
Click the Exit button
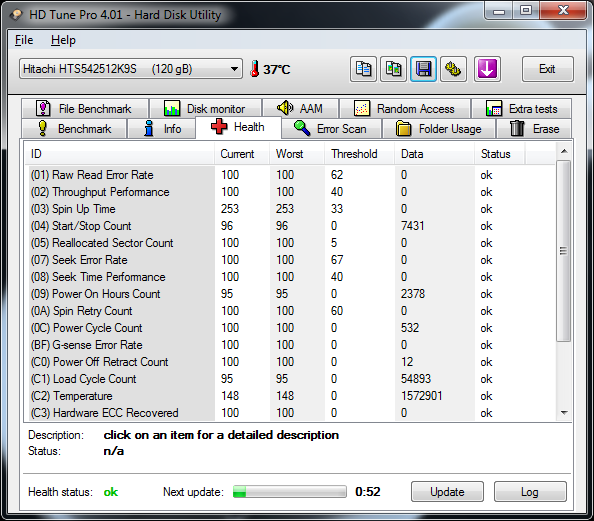pyautogui.click(x=547, y=69)
